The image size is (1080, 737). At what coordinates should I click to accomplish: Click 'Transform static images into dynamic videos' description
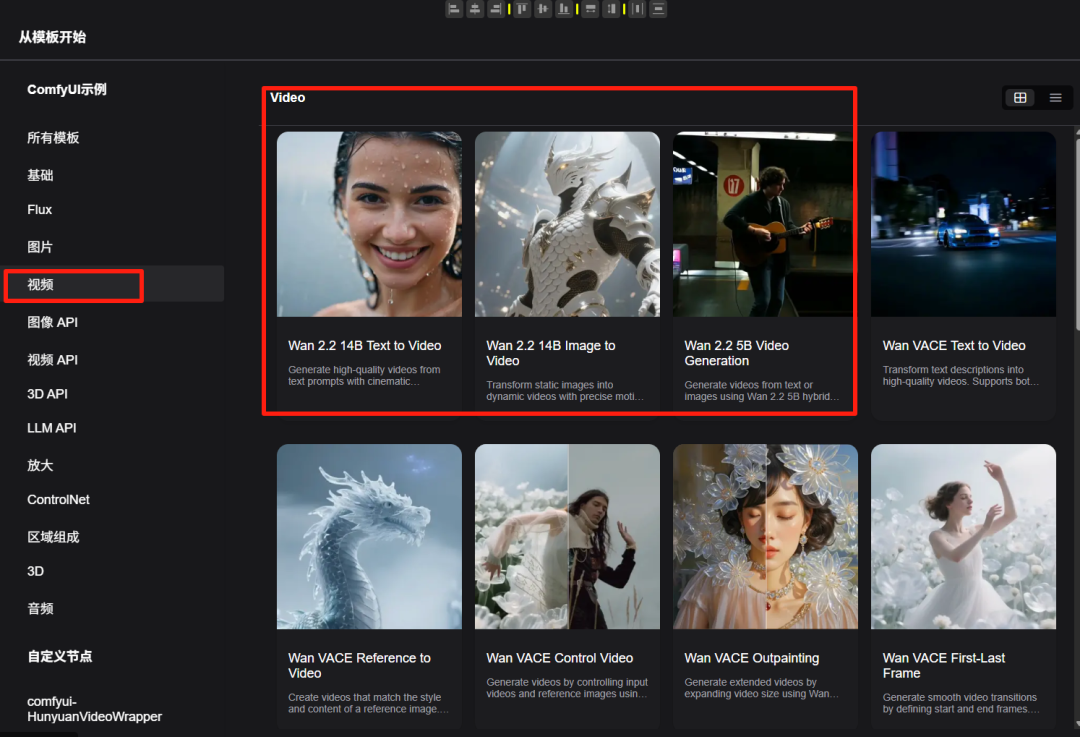565,391
